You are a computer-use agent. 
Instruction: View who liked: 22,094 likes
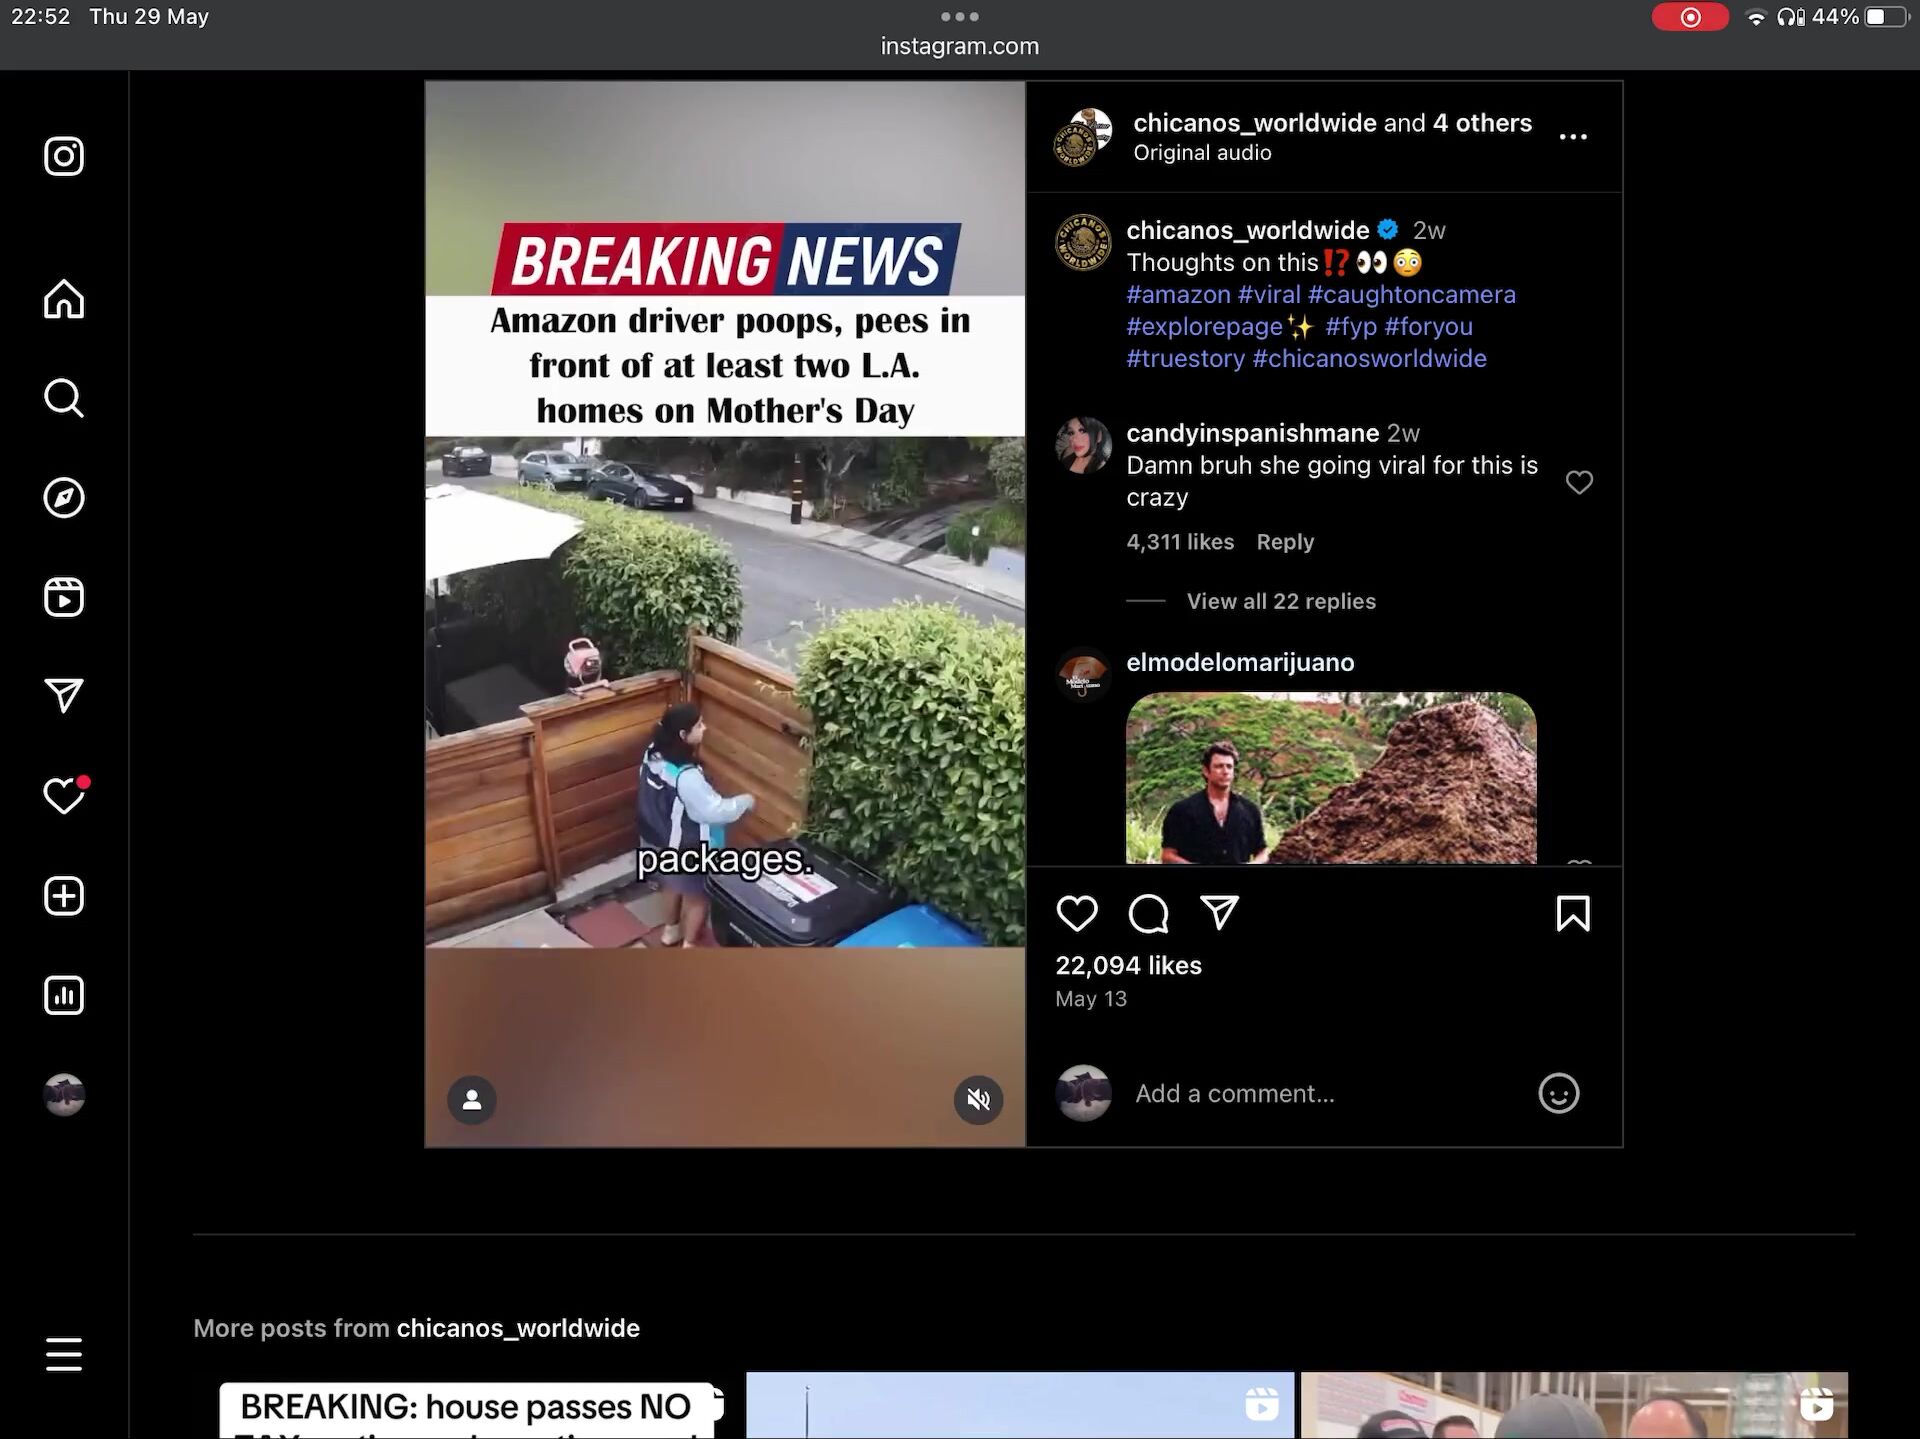[x=1128, y=966]
